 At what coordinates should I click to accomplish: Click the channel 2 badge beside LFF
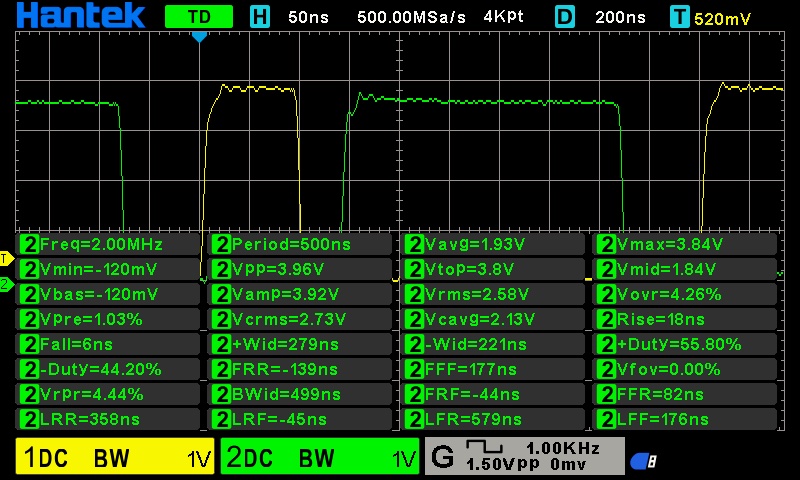[x=606, y=419]
